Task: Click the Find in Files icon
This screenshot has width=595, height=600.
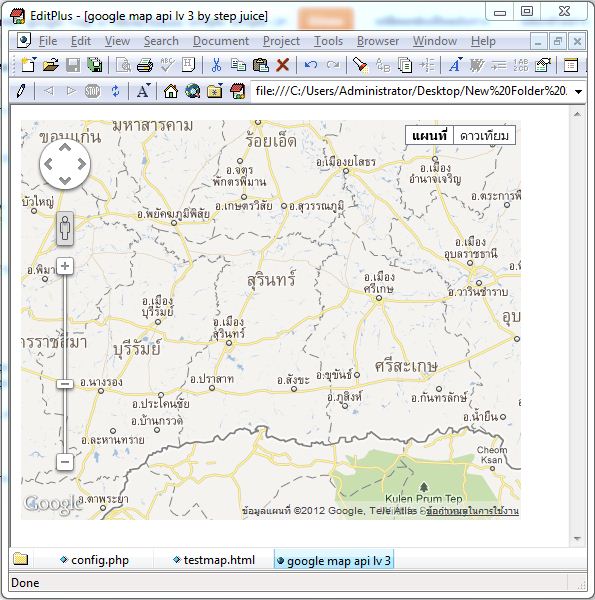Action: click(x=405, y=65)
